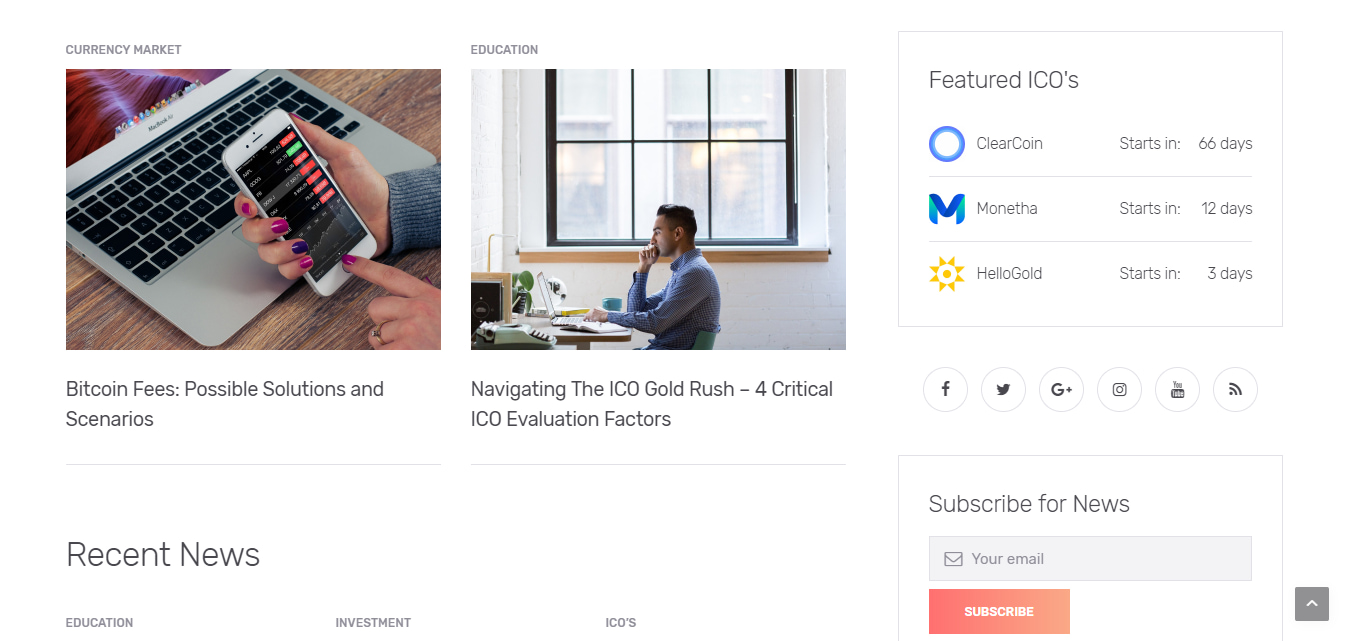Open the Twitter social icon

tap(1003, 390)
